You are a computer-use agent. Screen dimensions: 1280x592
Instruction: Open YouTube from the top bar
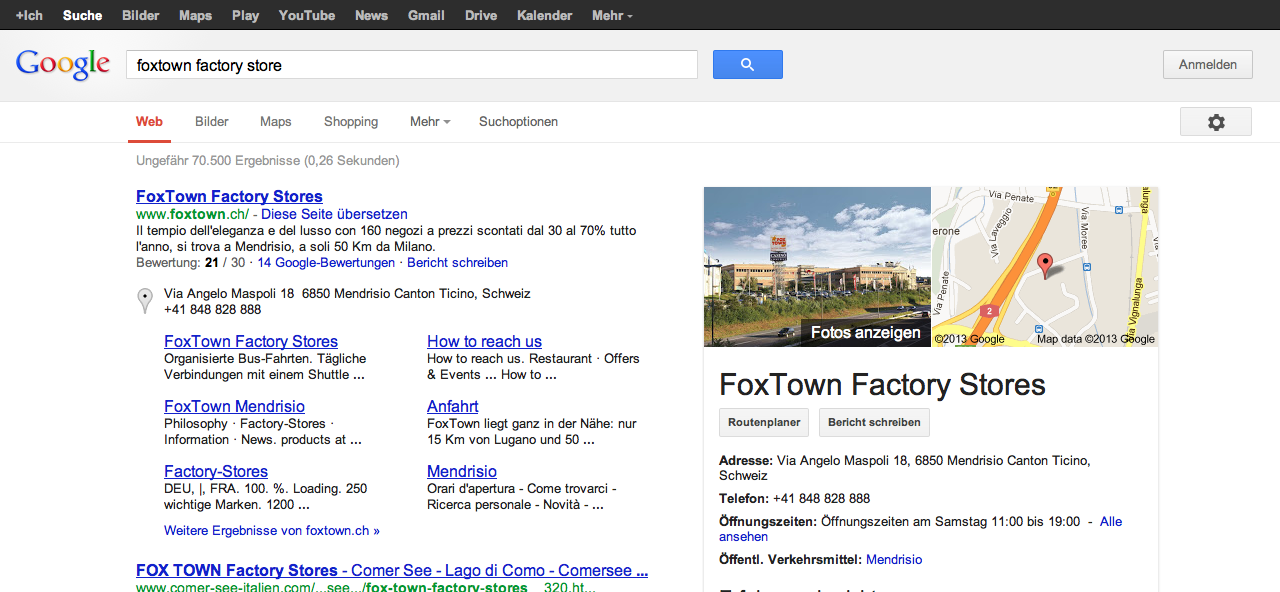point(306,16)
